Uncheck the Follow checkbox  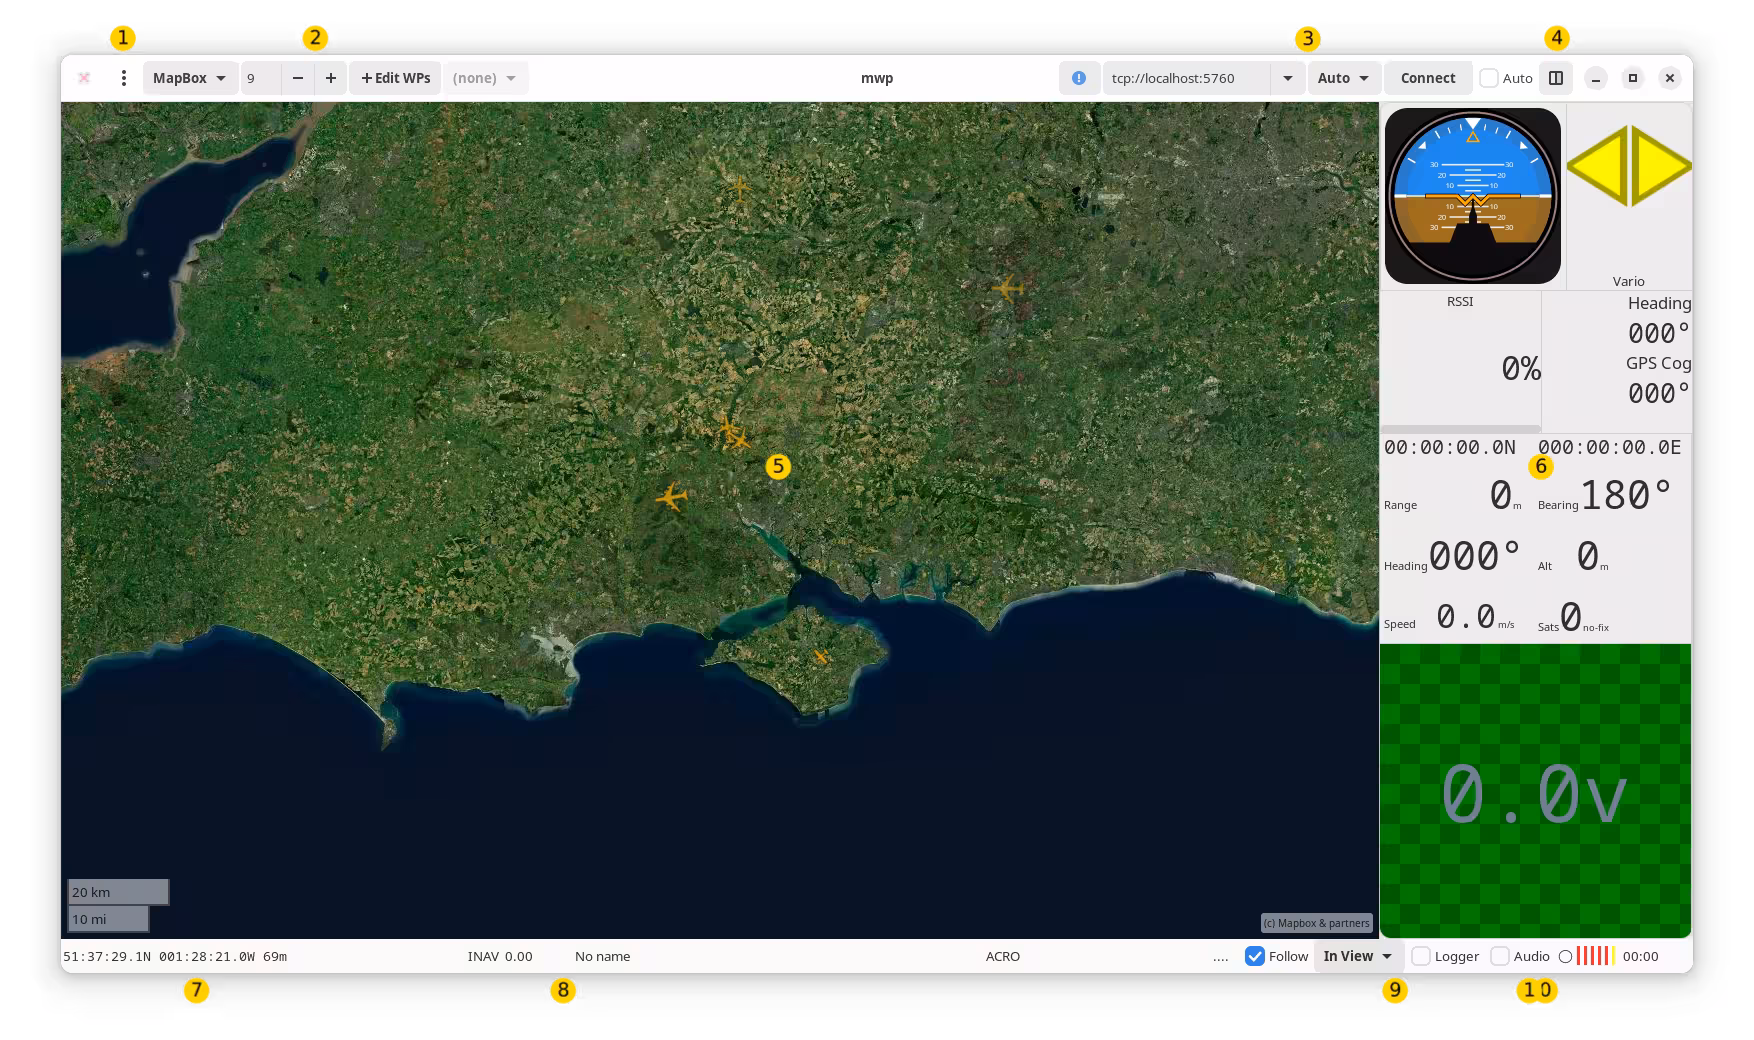[1255, 956]
